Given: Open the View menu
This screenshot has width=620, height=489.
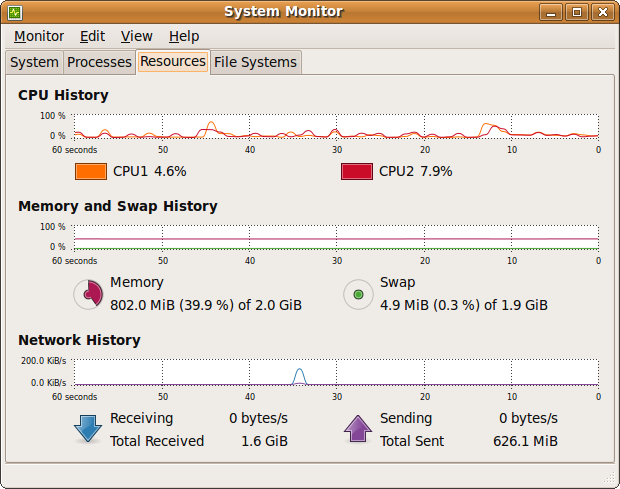Looking at the screenshot, I should coord(137,36).
